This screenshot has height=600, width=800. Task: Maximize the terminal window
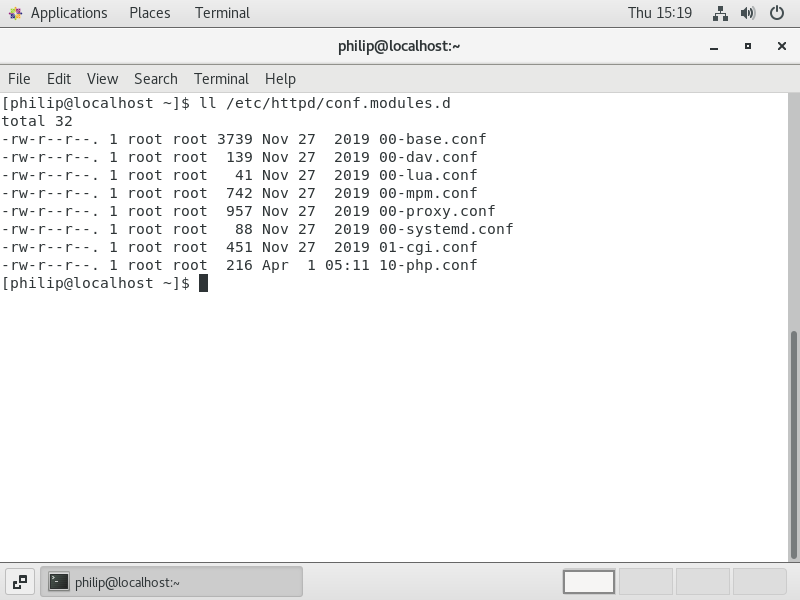pyautogui.click(x=747, y=46)
